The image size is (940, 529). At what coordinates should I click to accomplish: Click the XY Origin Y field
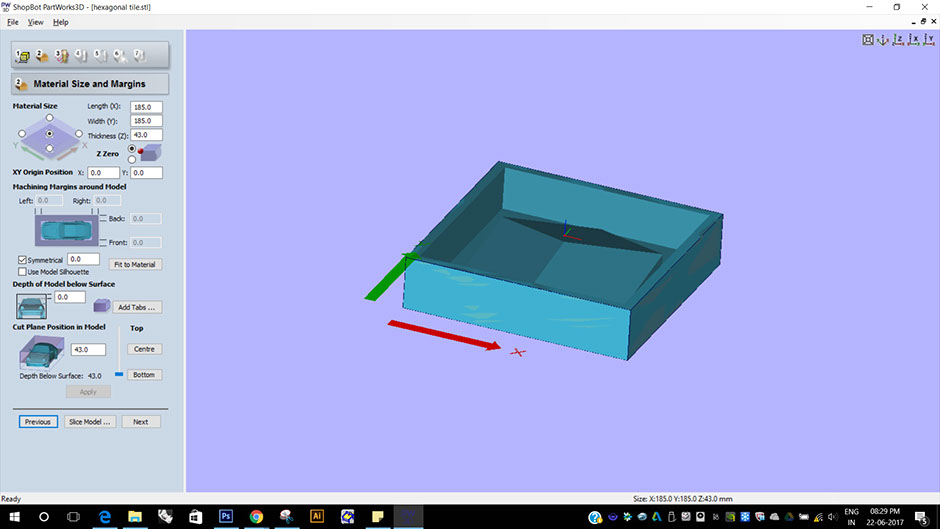pos(146,173)
